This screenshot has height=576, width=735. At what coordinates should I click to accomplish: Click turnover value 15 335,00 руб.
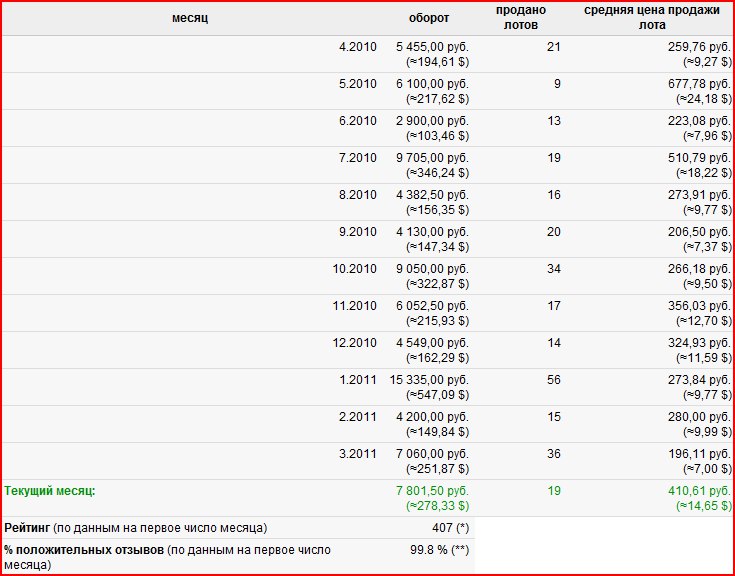click(x=429, y=380)
